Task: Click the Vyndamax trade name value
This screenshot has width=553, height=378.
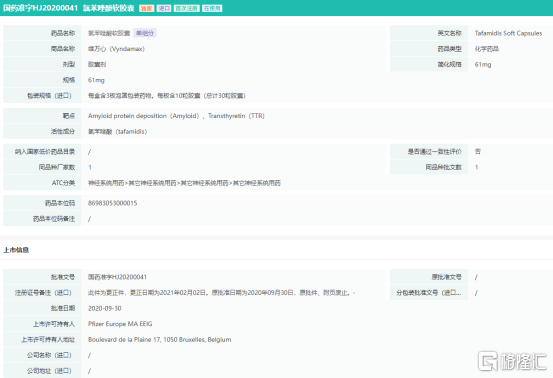Action: pyautogui.click(x=116, y=49)
